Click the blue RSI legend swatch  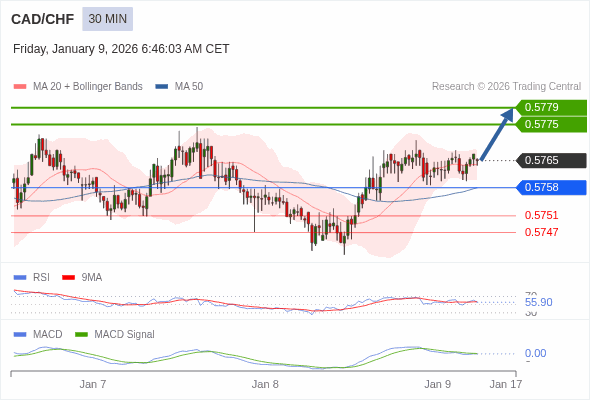click(20, 278)
